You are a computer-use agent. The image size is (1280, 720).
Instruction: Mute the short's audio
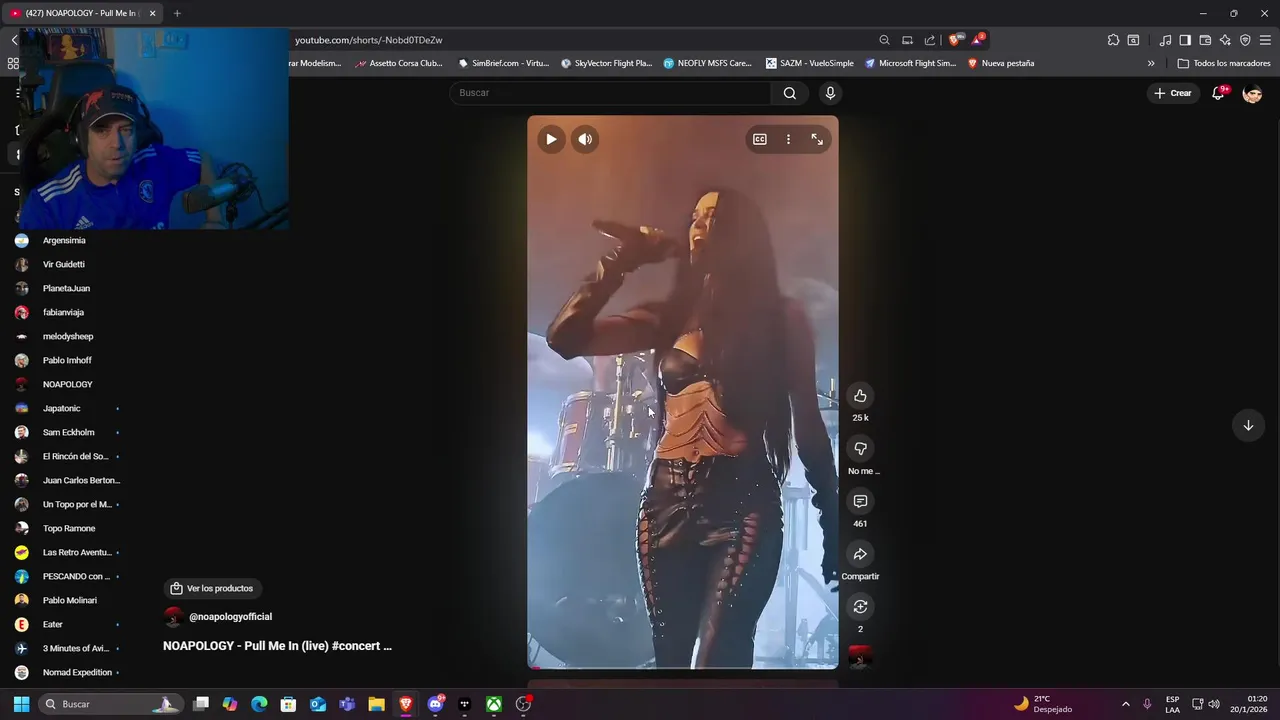(x=585, y=139)
